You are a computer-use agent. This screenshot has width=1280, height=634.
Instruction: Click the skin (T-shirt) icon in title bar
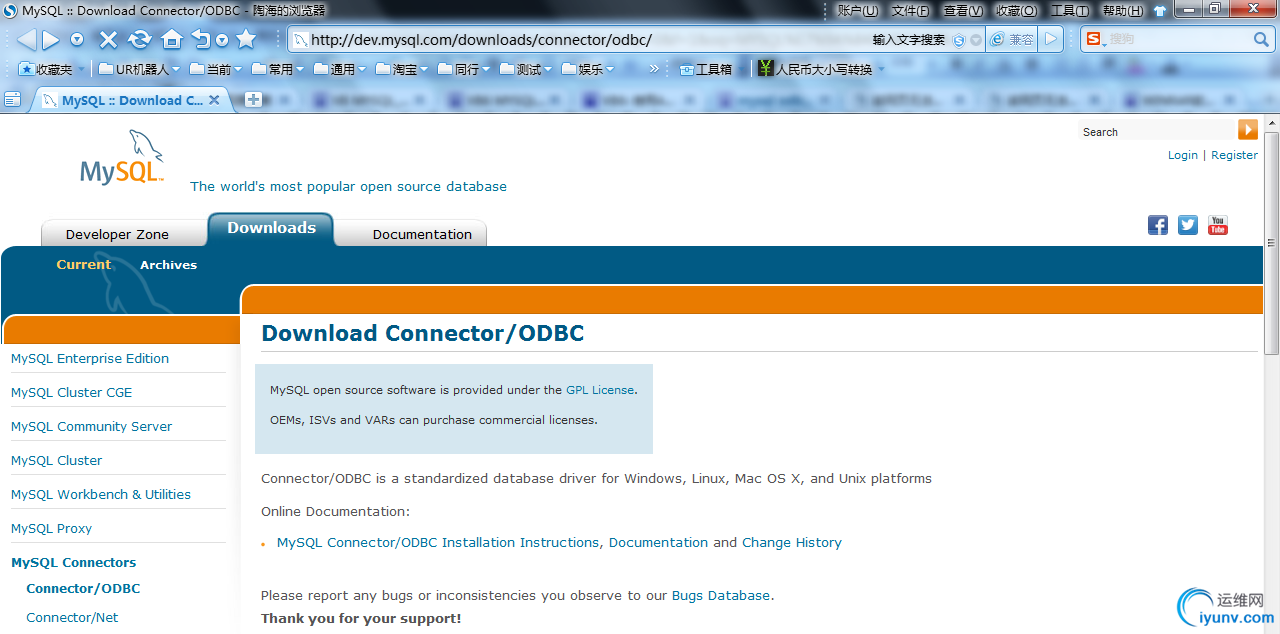(1160, 11)
